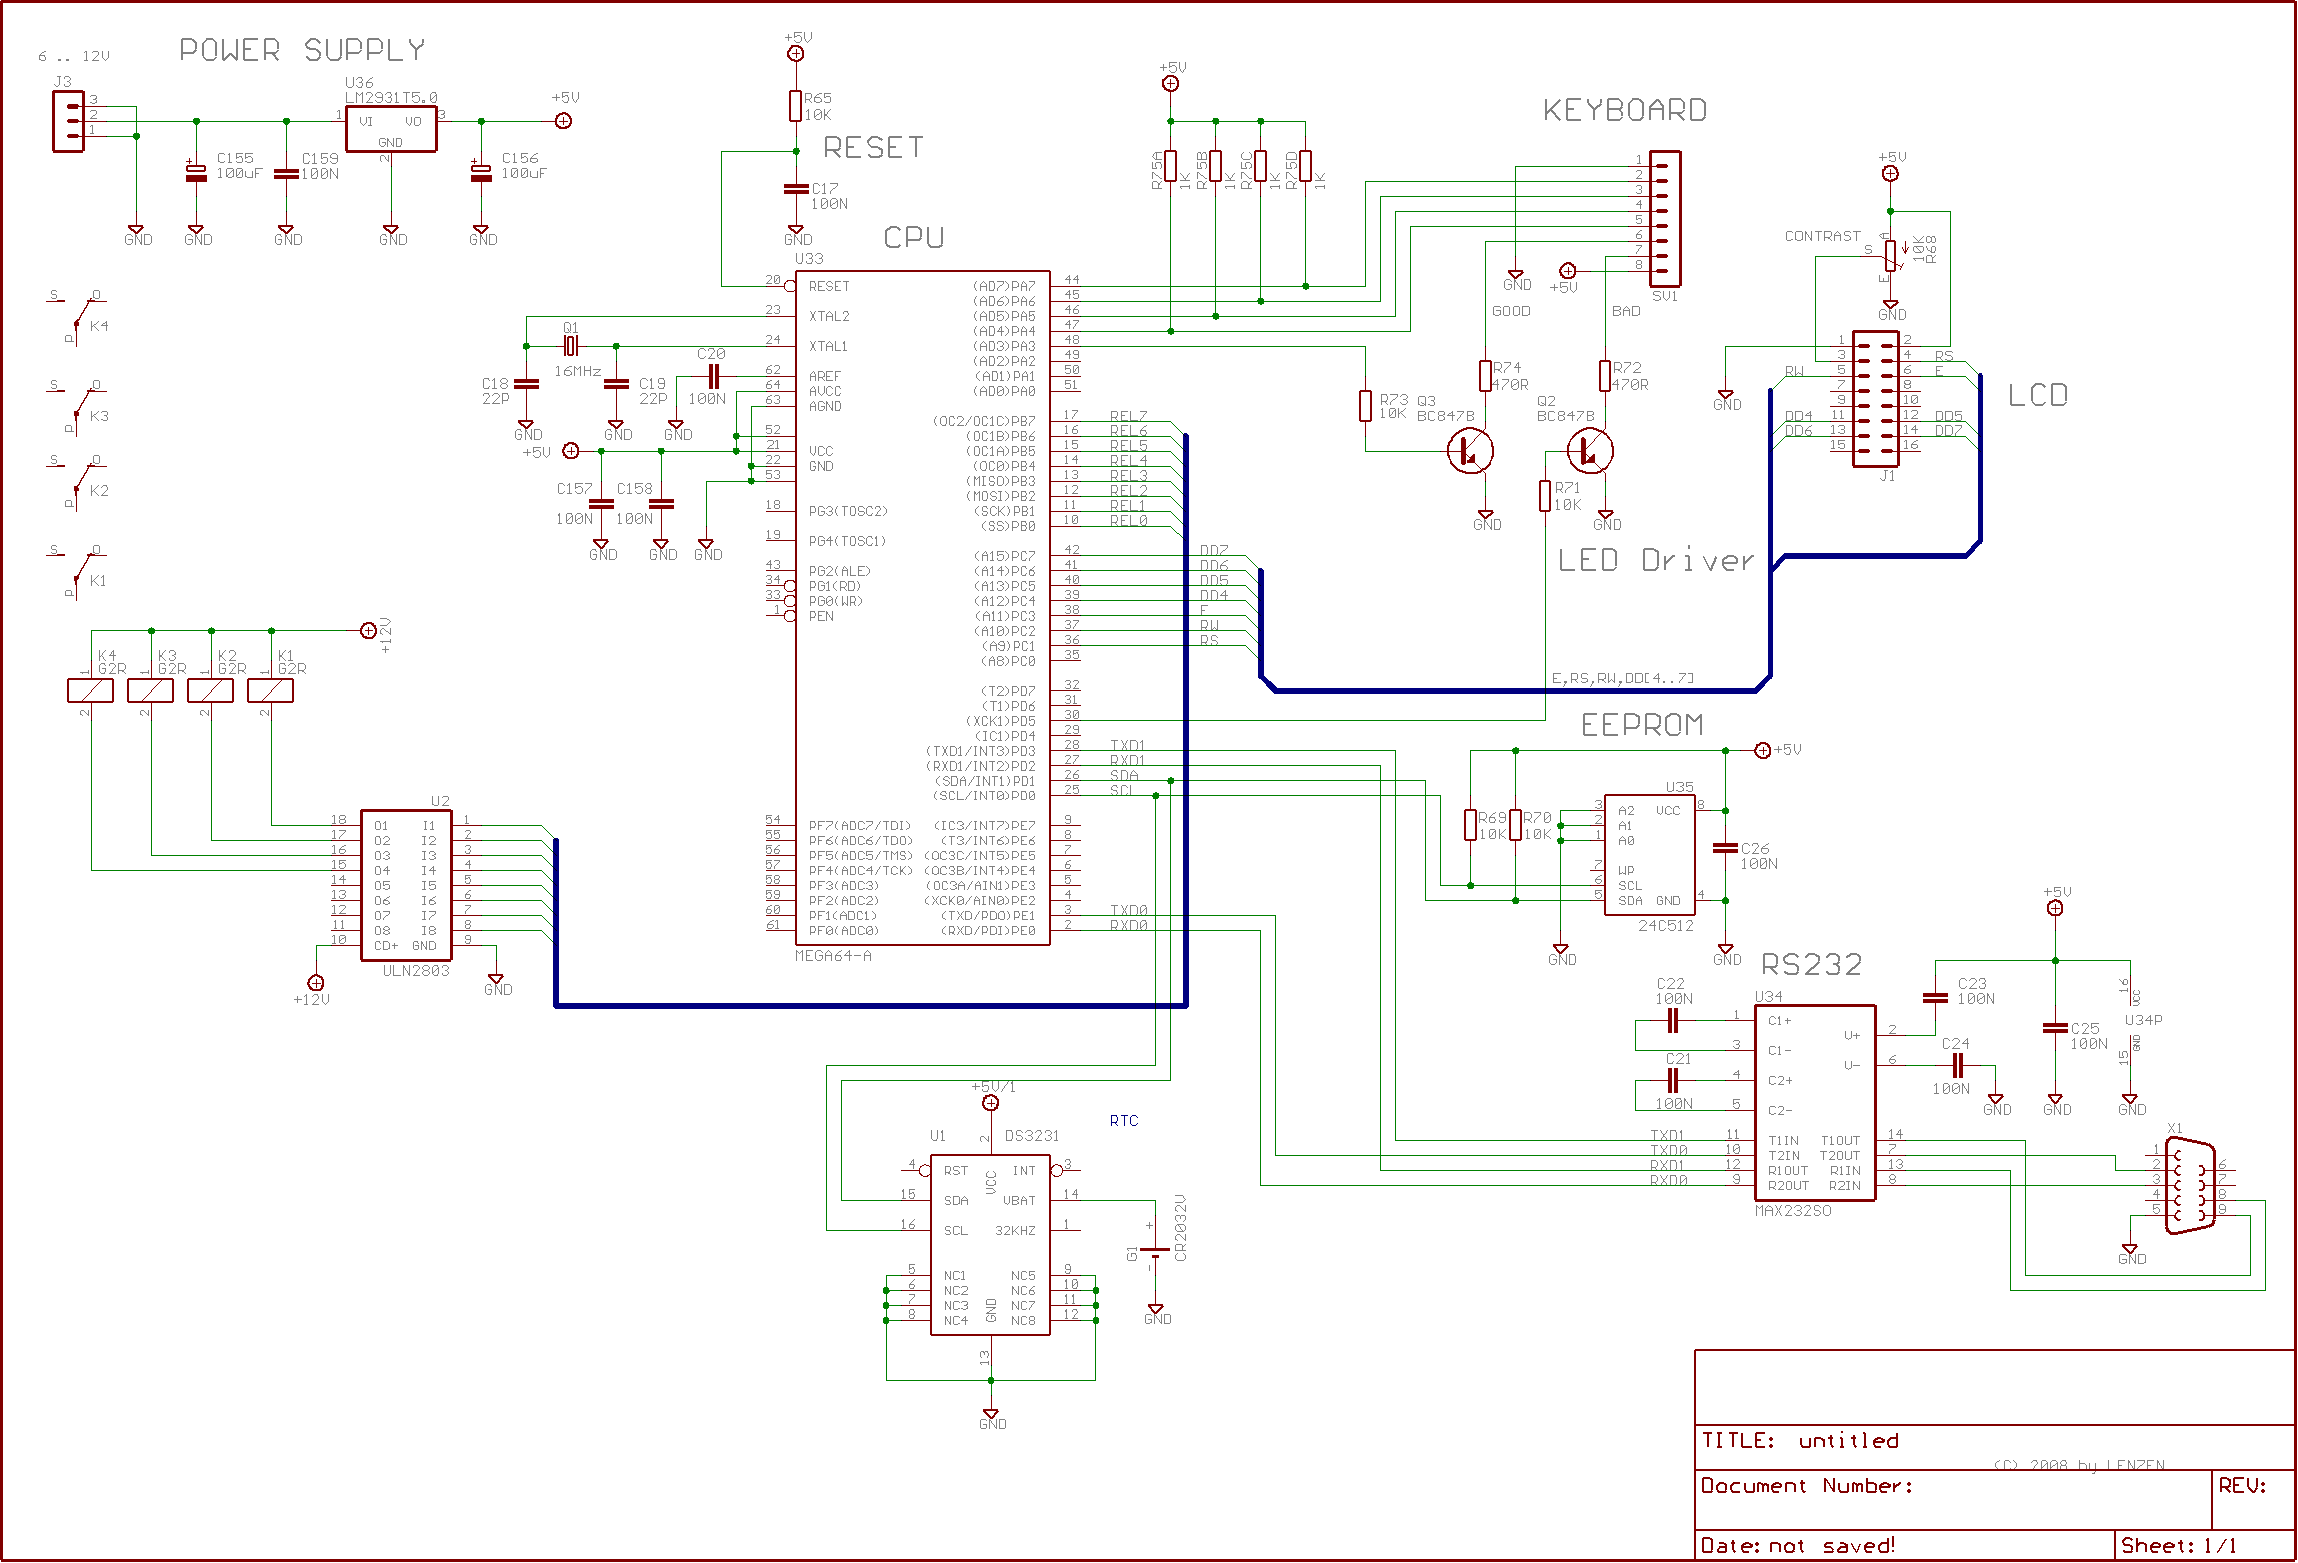Select the J3 power input connector symbol
This screenshot has height=1563, width=2298.
point(68,121)
